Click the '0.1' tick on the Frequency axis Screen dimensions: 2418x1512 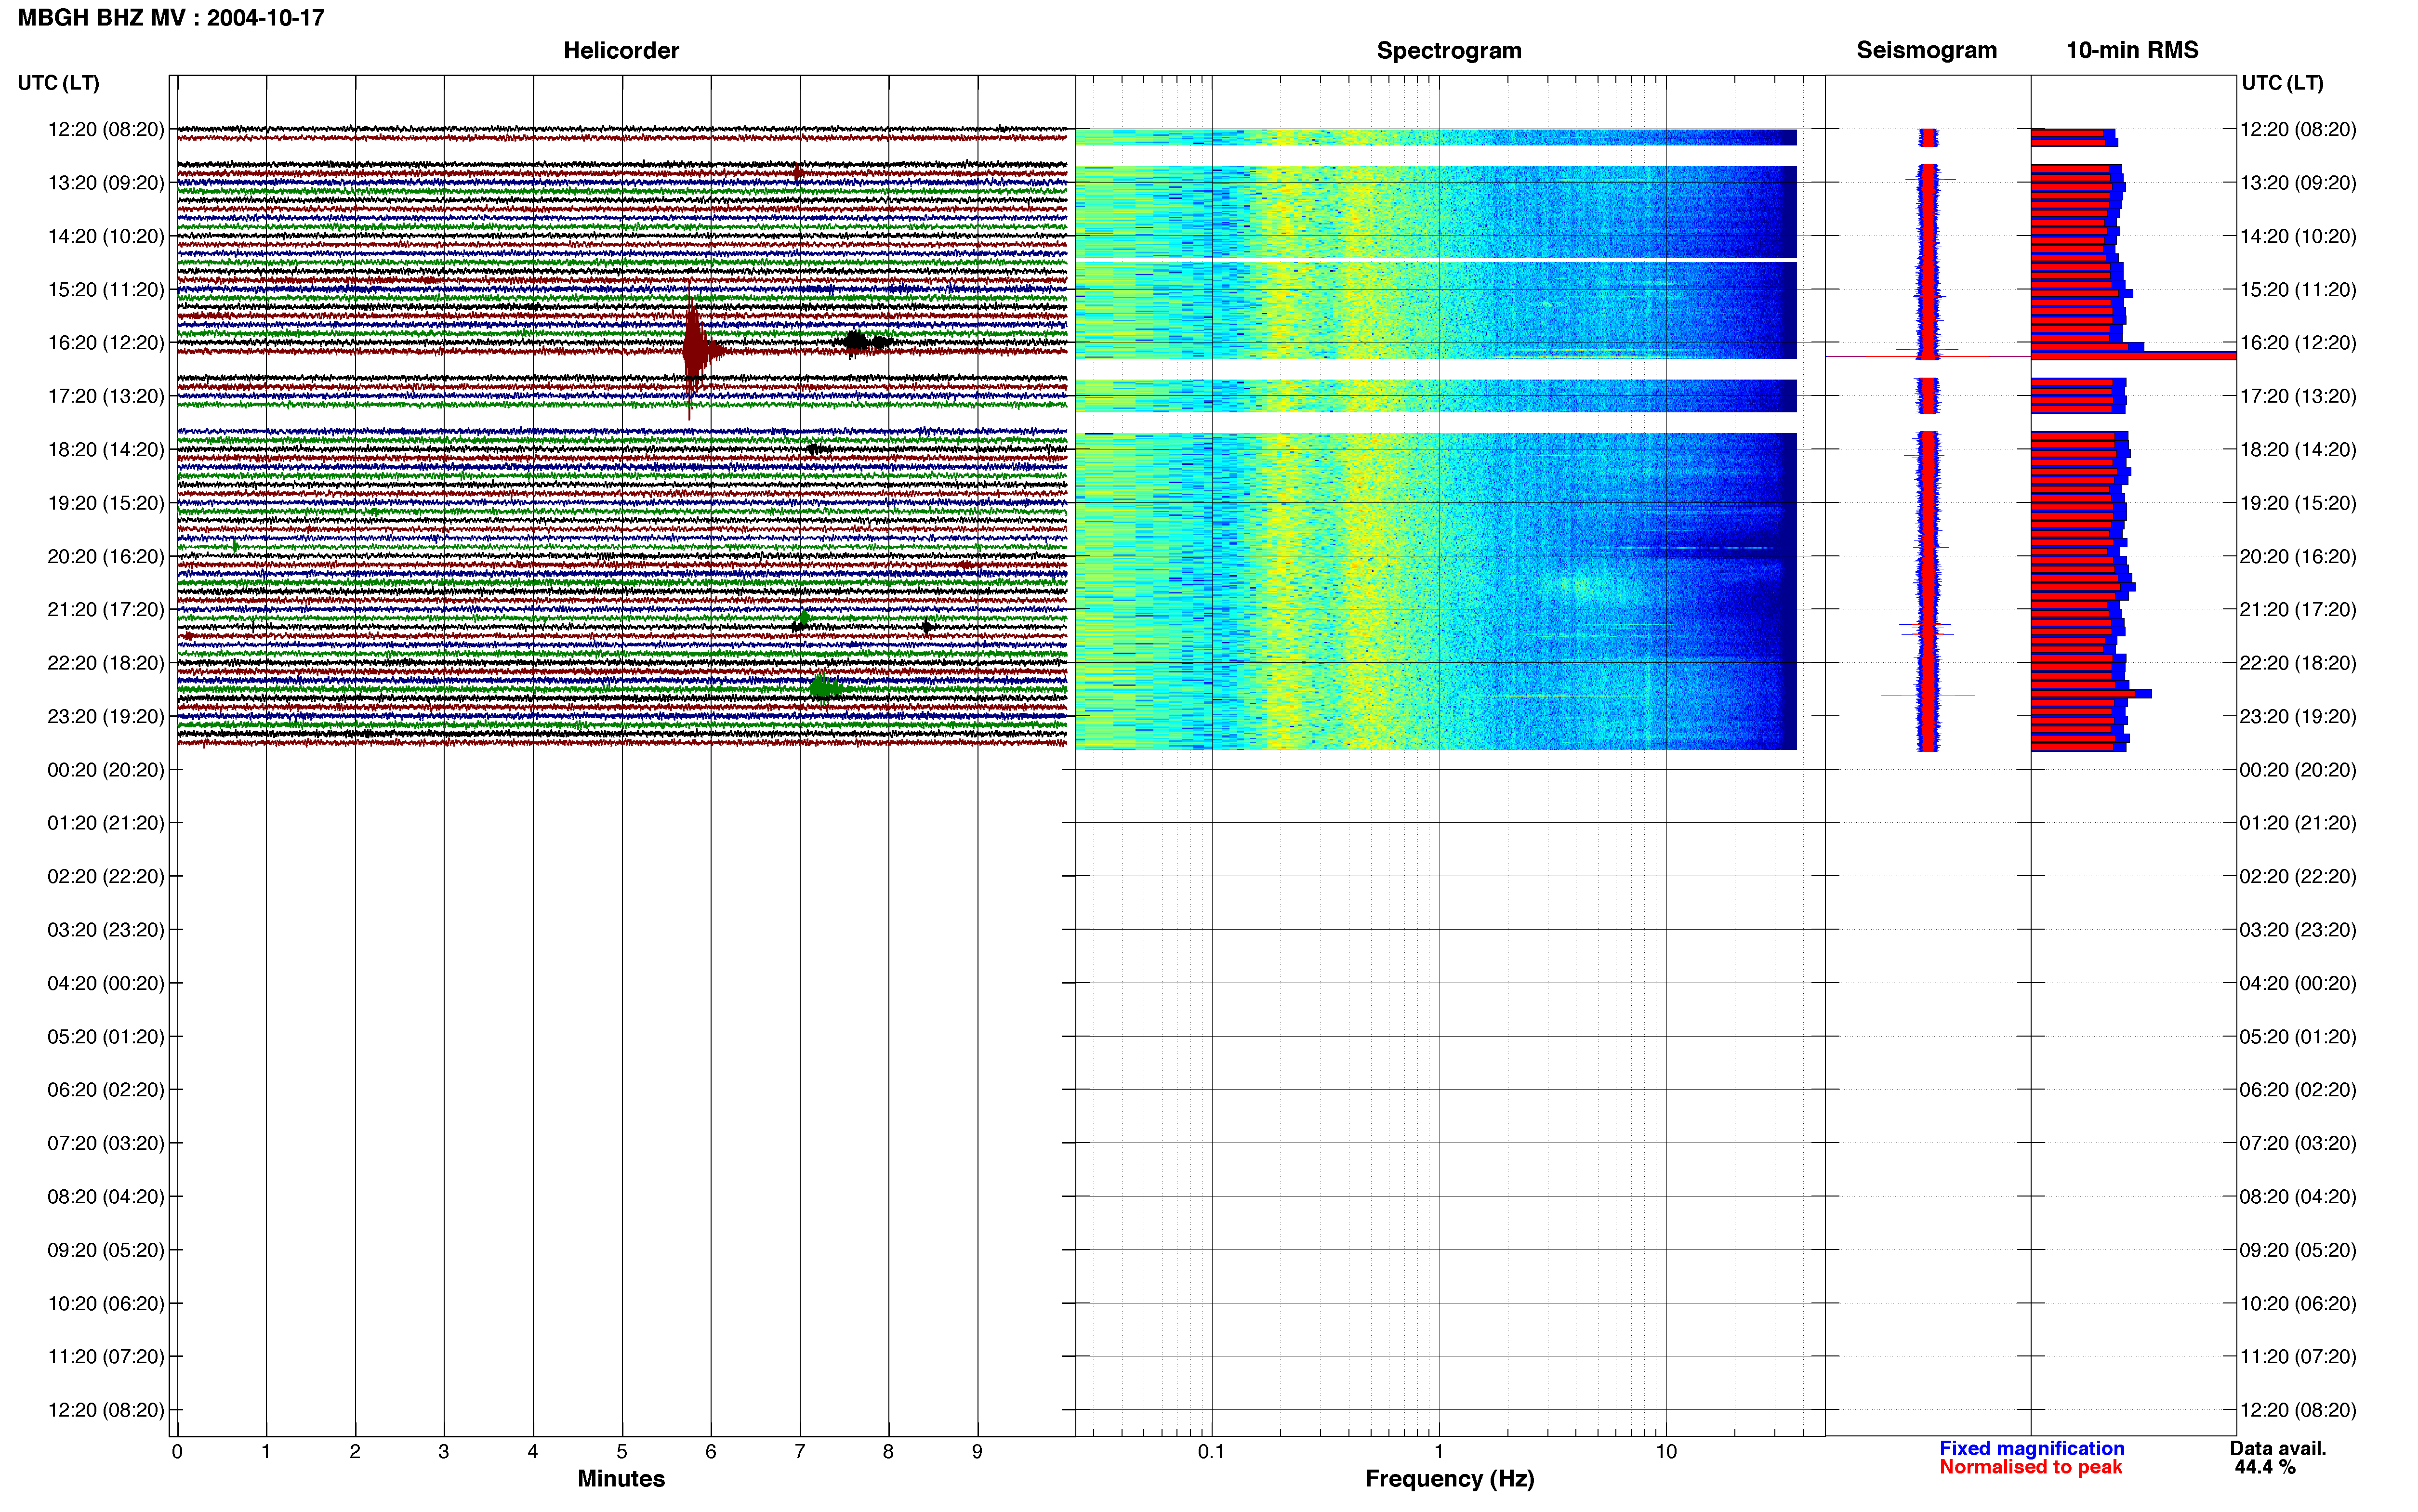click(x=1211, y=1452)
